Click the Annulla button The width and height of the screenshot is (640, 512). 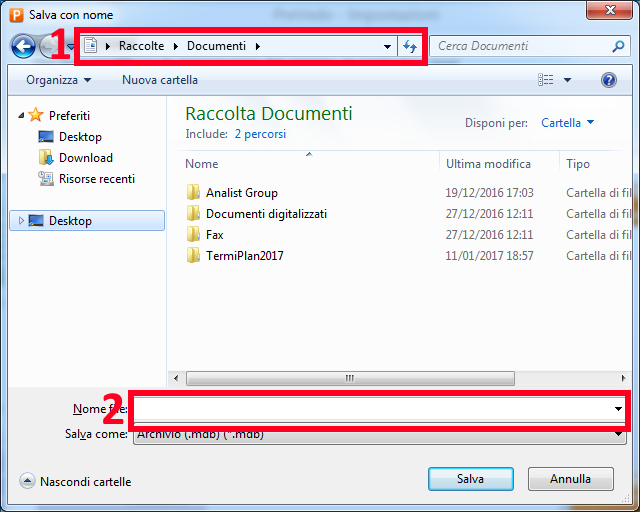point(571,479)
